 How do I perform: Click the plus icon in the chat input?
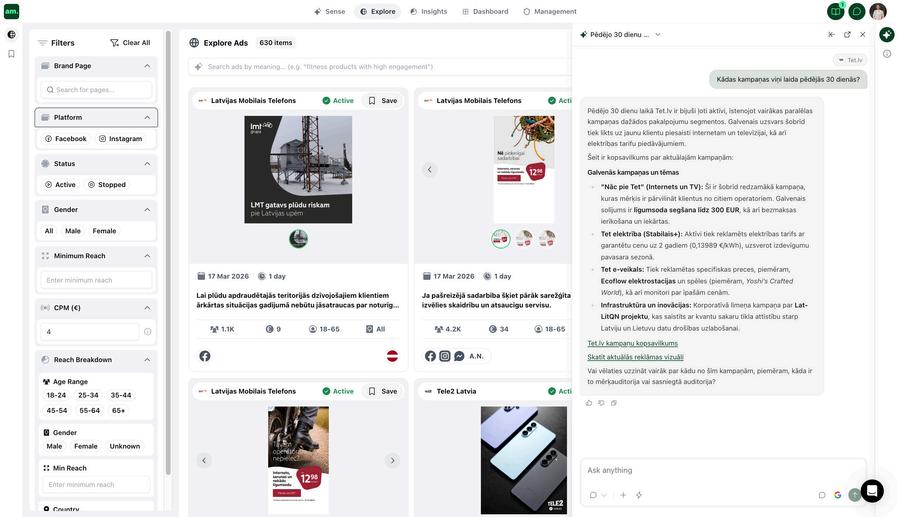623,495
